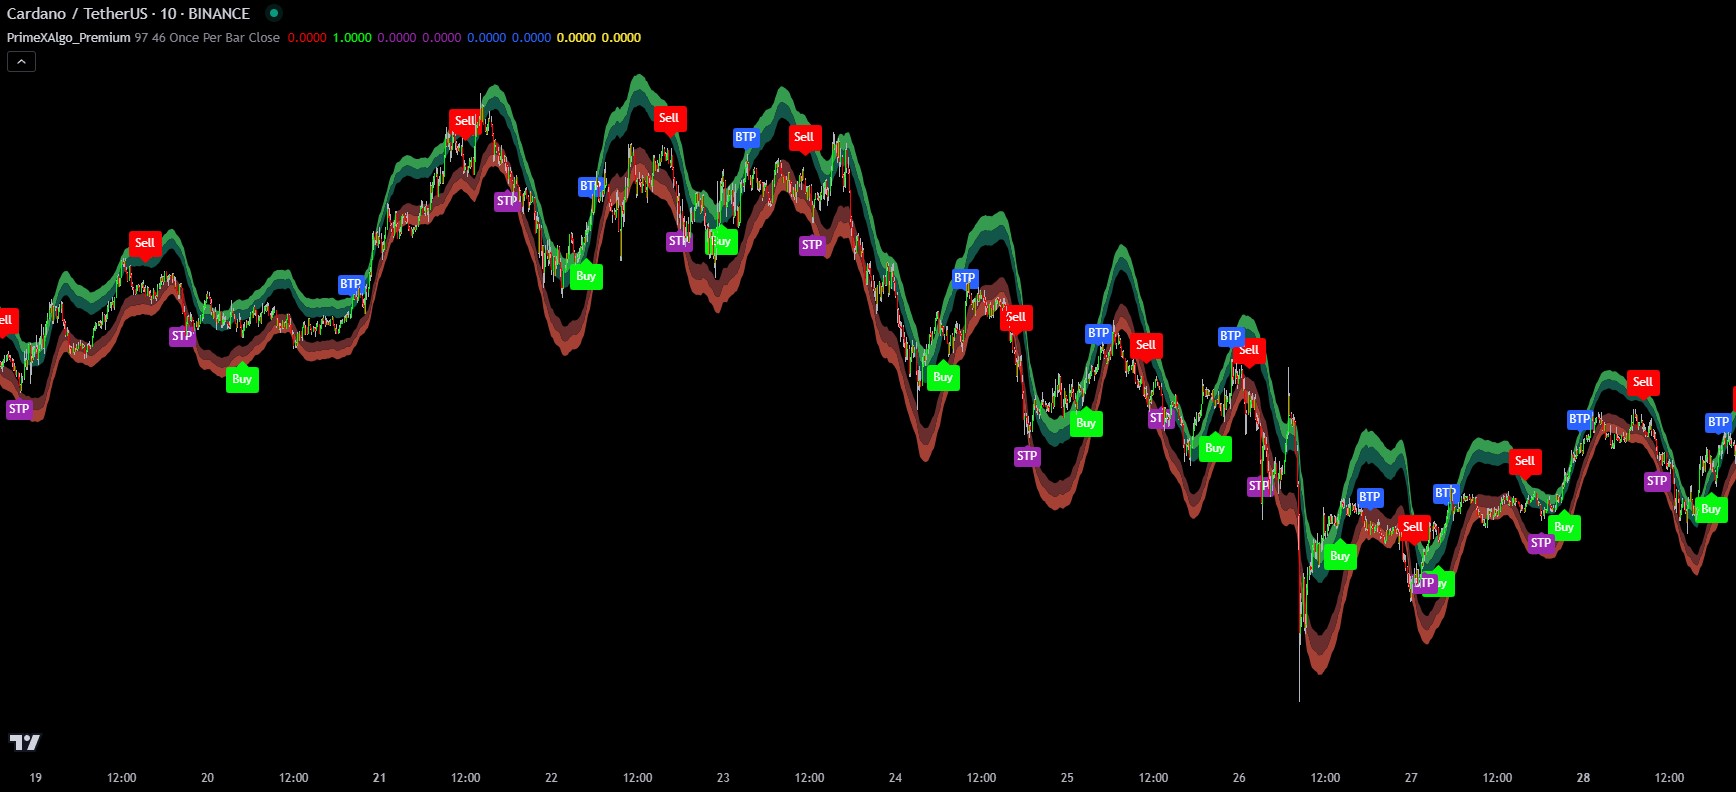Screen dimensions: 1736x792
Task: Click the green Buy label on day 26
Action: tap(1340, 556)
